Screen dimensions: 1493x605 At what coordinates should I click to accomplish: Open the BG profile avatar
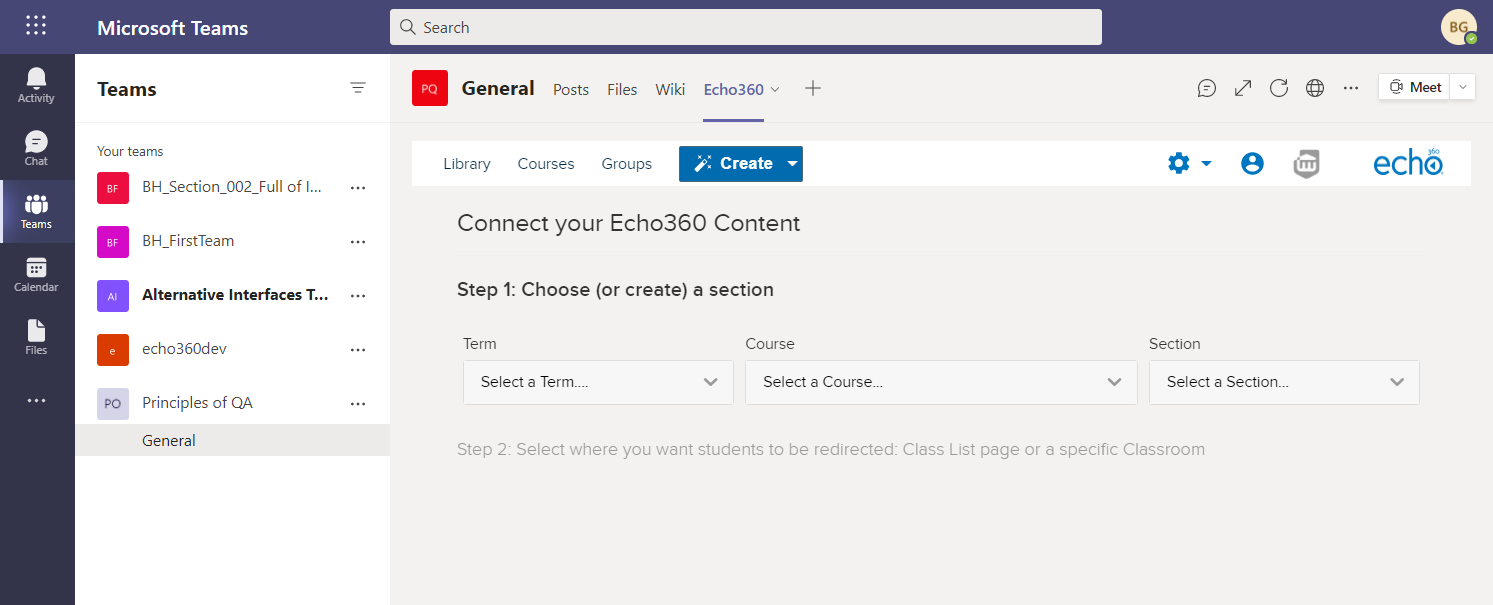pos(1459,27)
